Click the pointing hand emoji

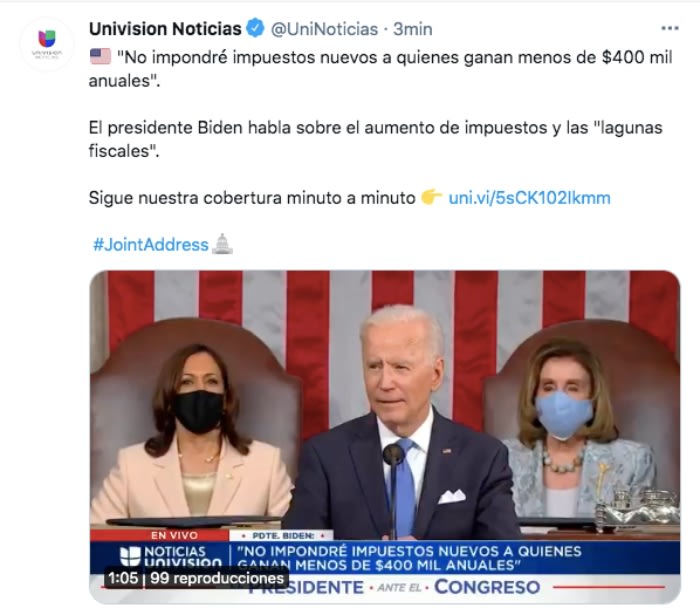[431, 197]
